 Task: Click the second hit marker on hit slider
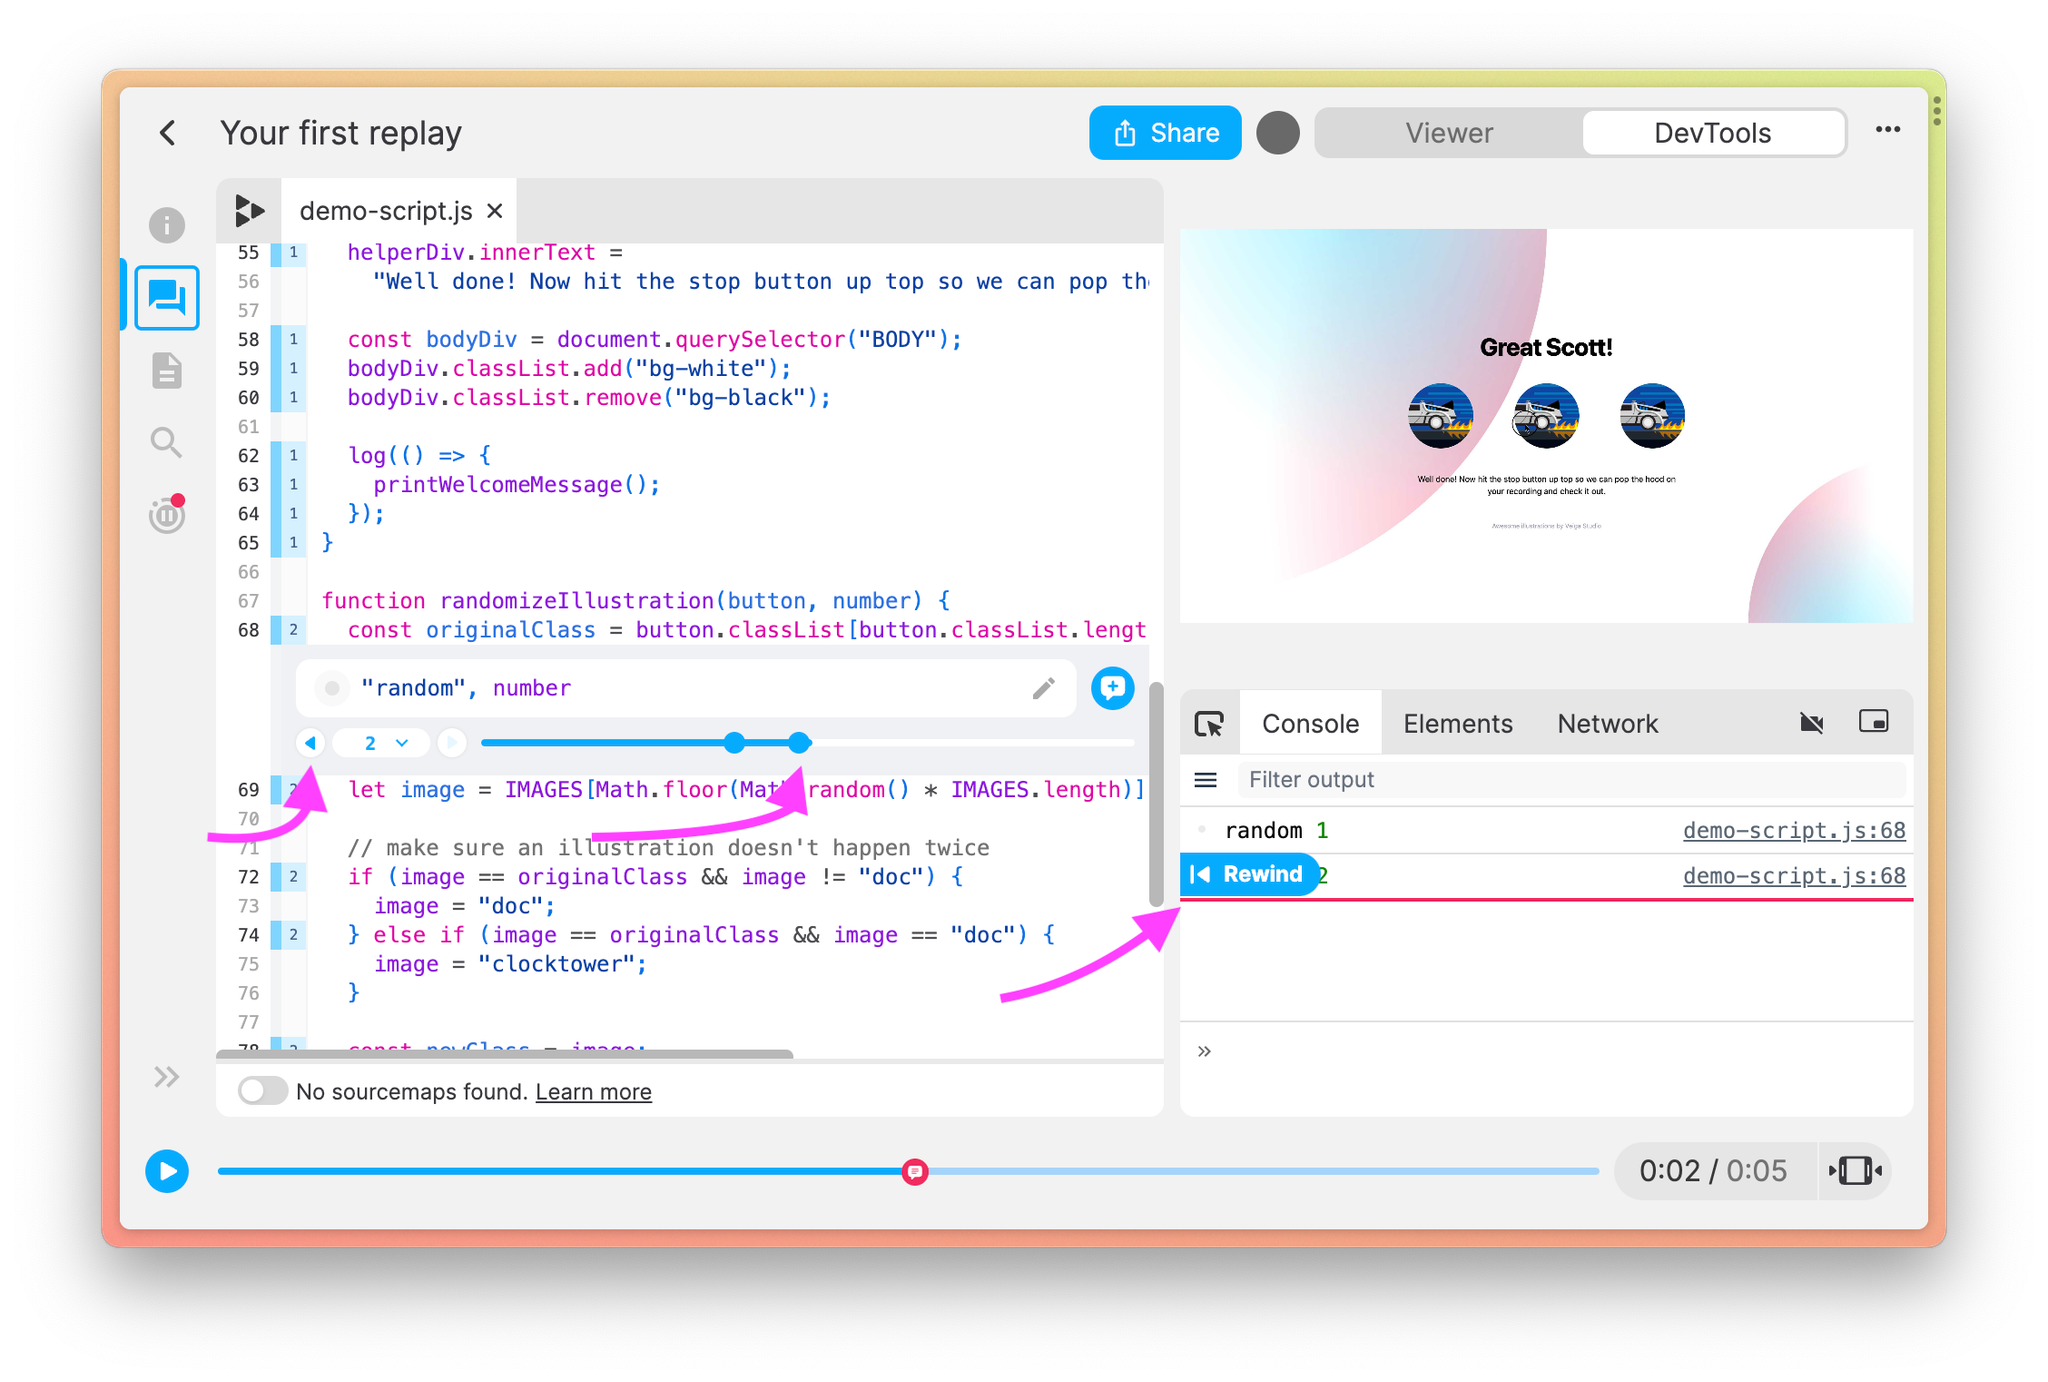point(799,743)
